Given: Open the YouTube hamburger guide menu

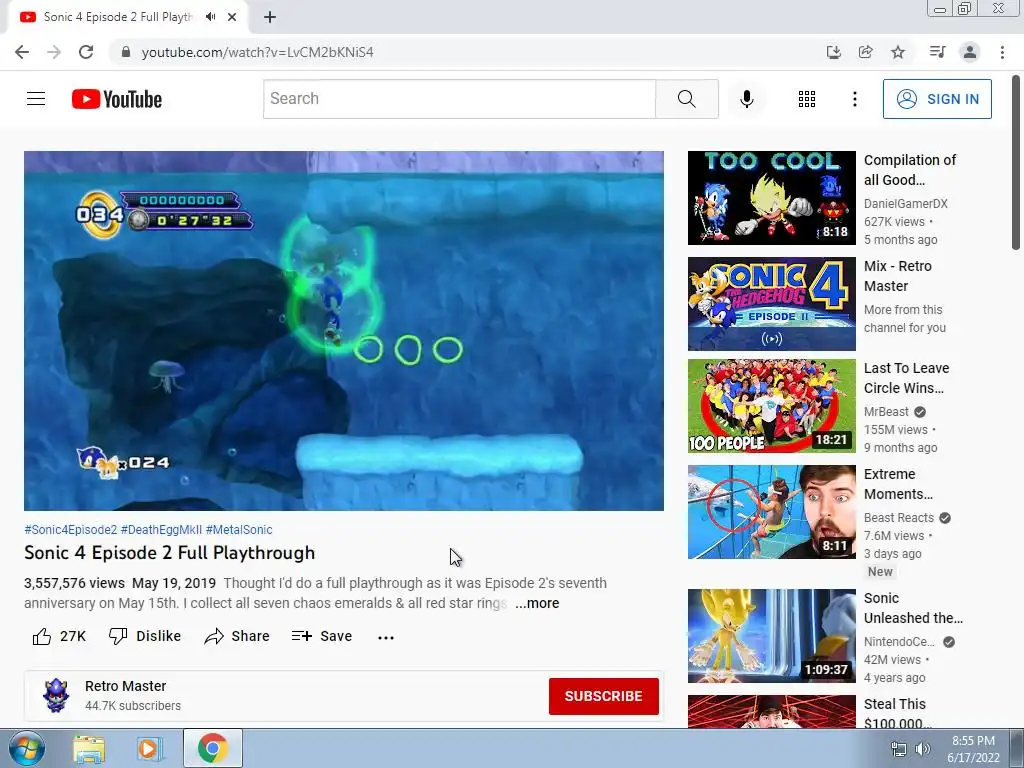Looking at the screenshot, I should coord(36,99).
